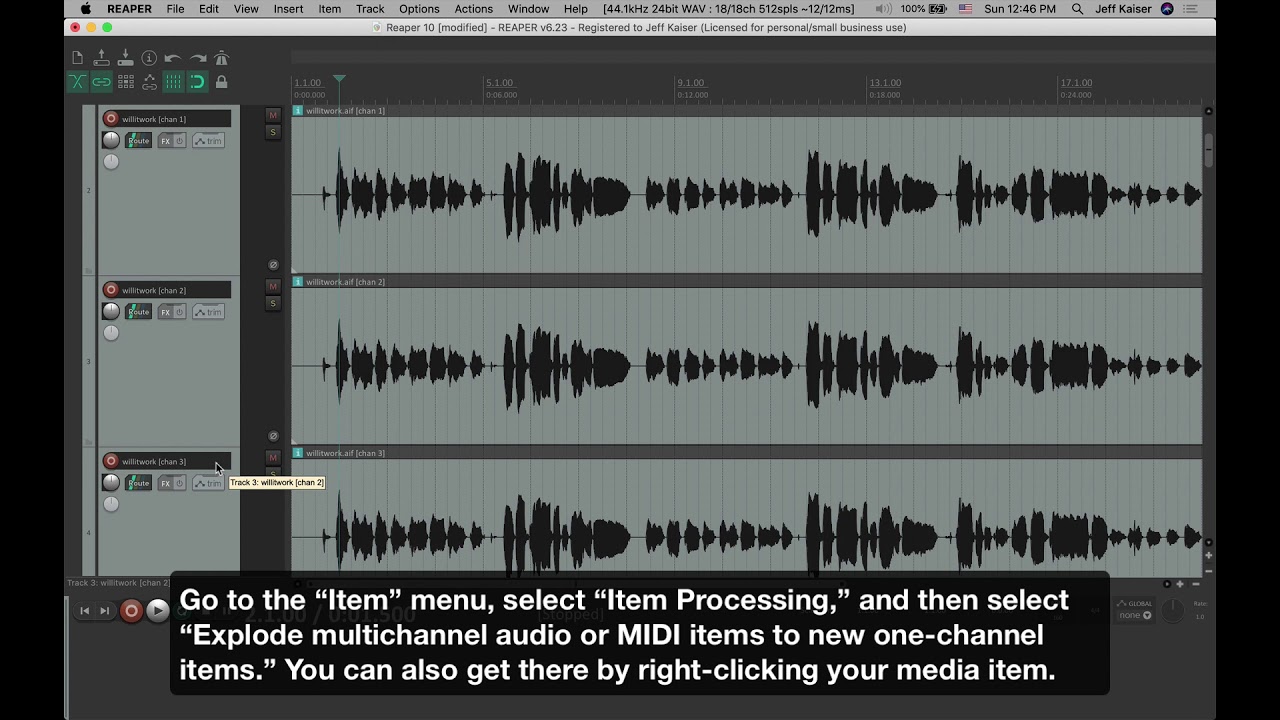
Task: Open the View menu
Action: 246,9
